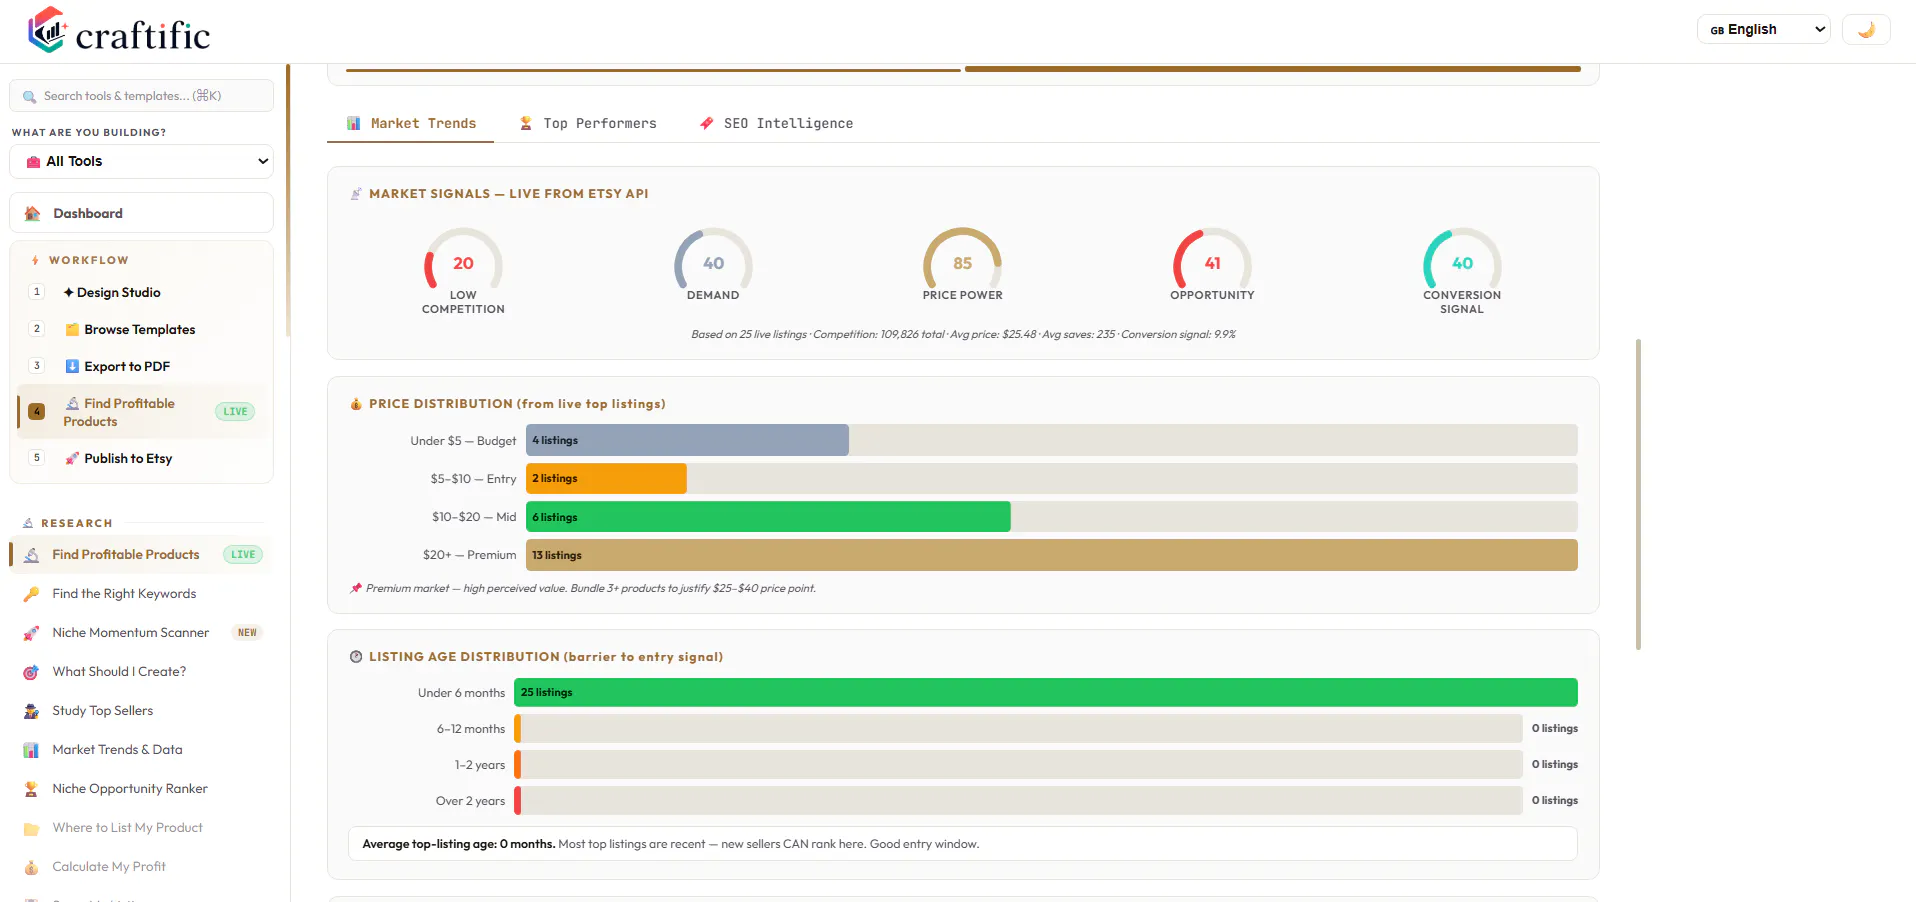
Task: Click the NEW badge on Niche Momentum Scanner
Action: [247, 633]
